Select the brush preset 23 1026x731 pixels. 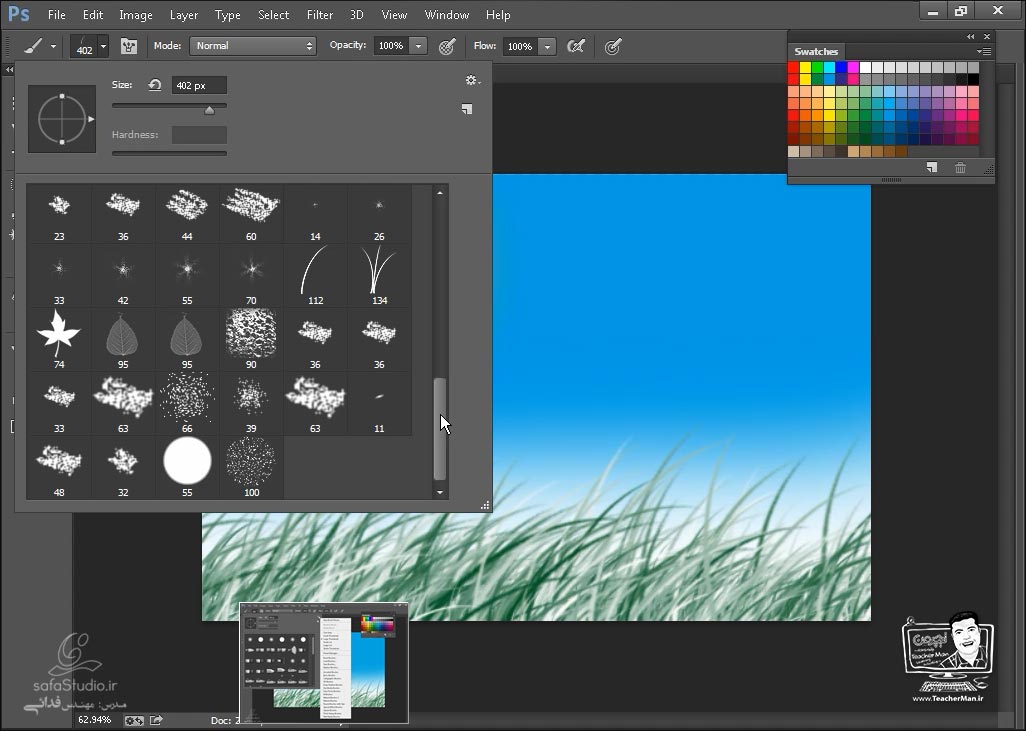[x=59, y=212]
